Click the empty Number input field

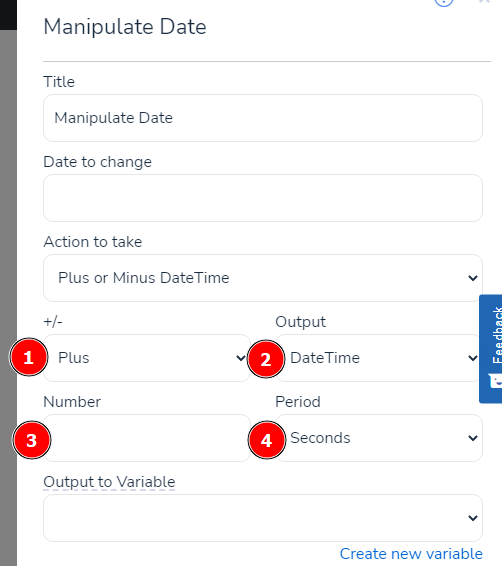147,438
